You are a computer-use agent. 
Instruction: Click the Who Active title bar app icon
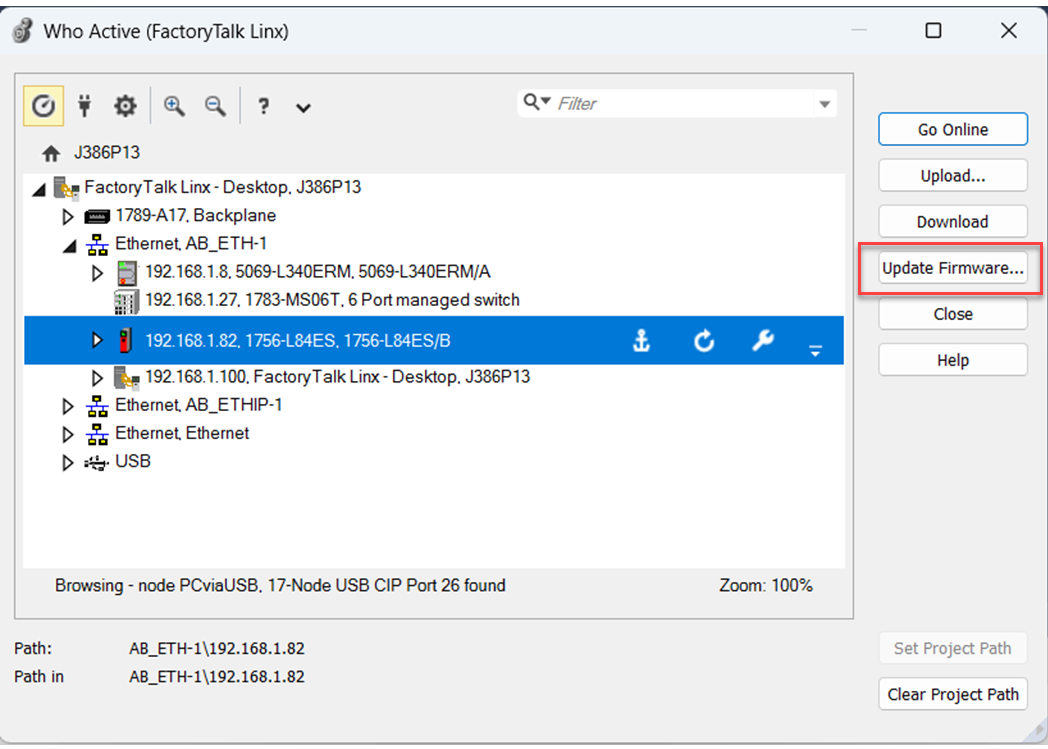[x=23, y=31]
